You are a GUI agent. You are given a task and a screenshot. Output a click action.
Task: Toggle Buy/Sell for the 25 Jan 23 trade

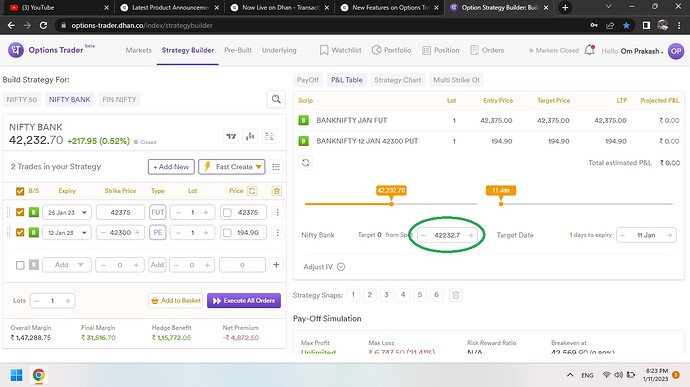(34, 213)
